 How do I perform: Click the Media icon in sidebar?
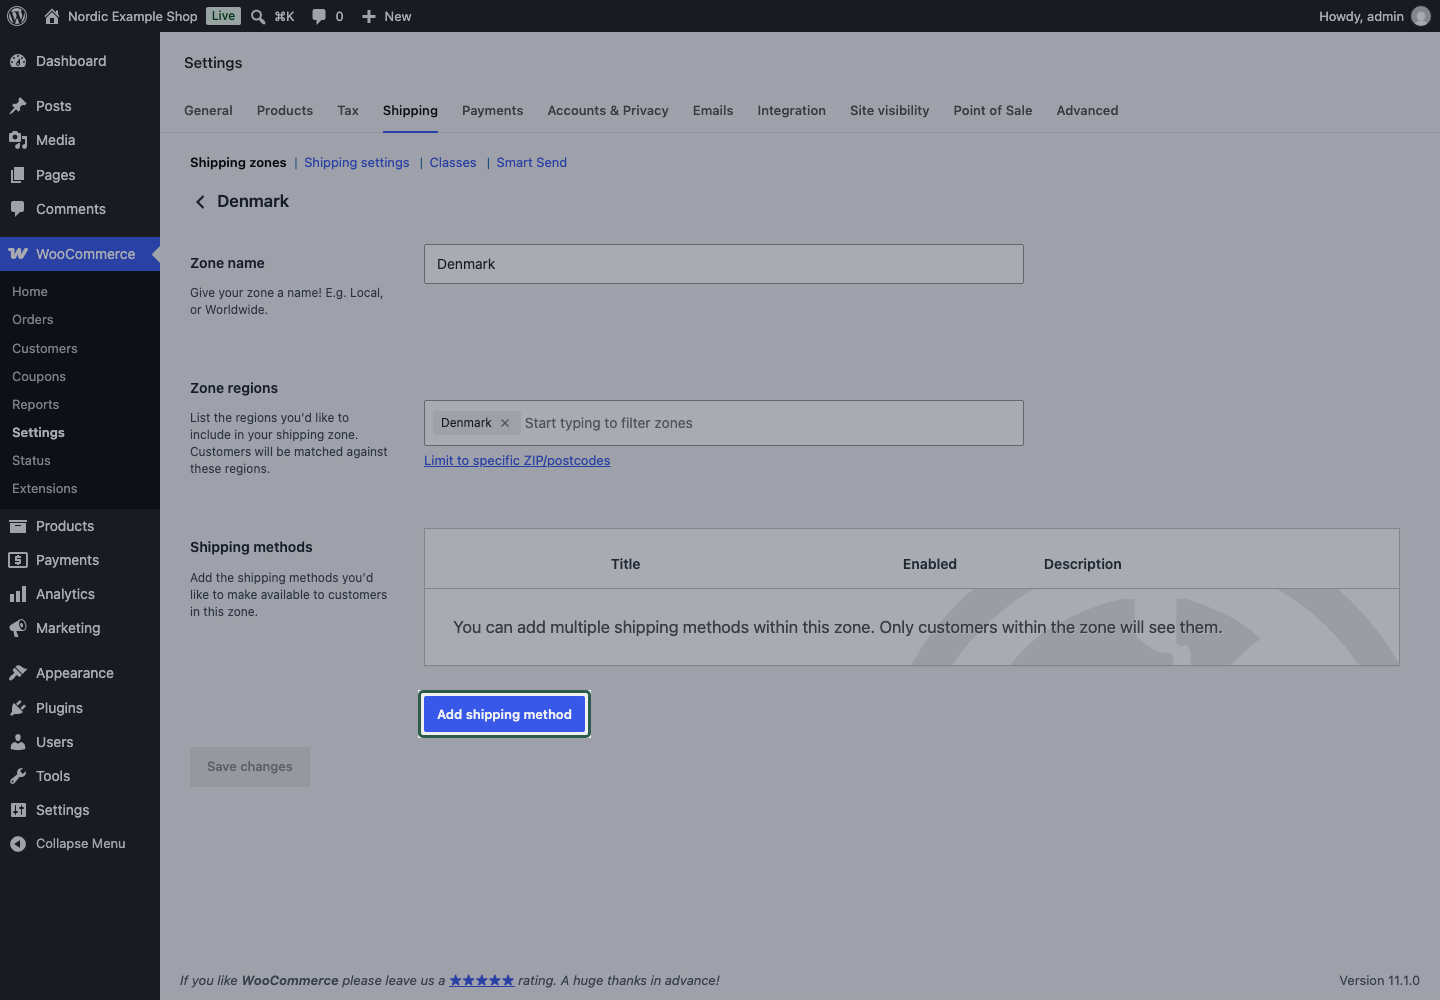[18, 140]
